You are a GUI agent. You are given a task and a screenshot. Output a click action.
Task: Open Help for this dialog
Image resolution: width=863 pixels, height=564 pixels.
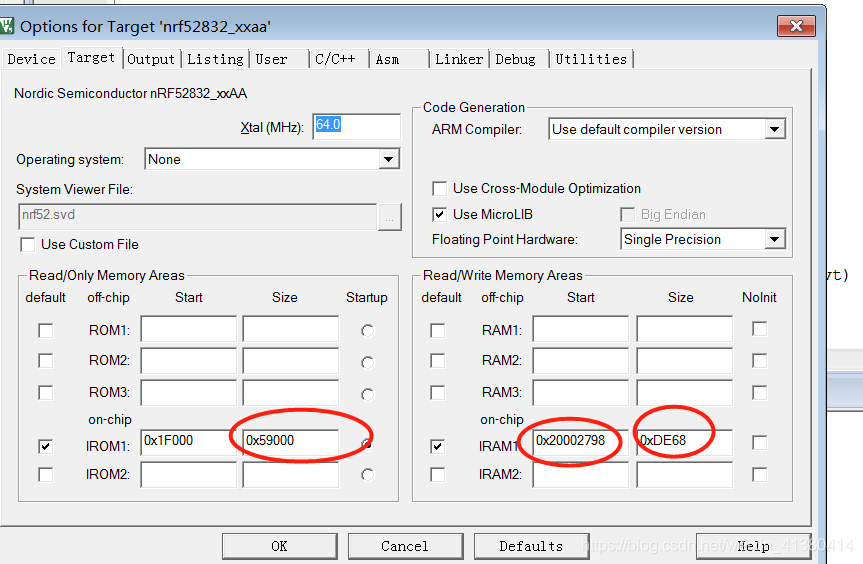(x=753, y=546)
